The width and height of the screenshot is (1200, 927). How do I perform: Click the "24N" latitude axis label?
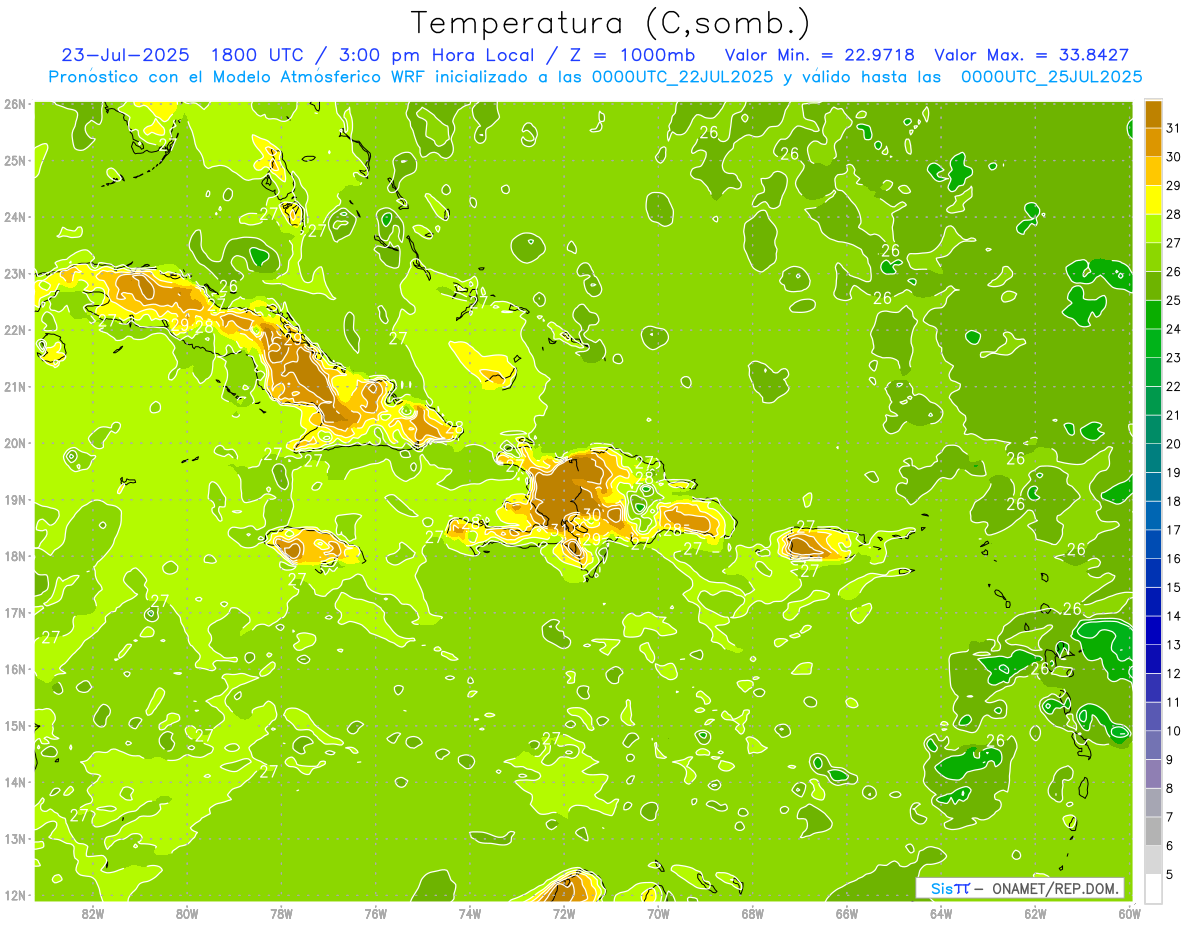coord(15,217)
